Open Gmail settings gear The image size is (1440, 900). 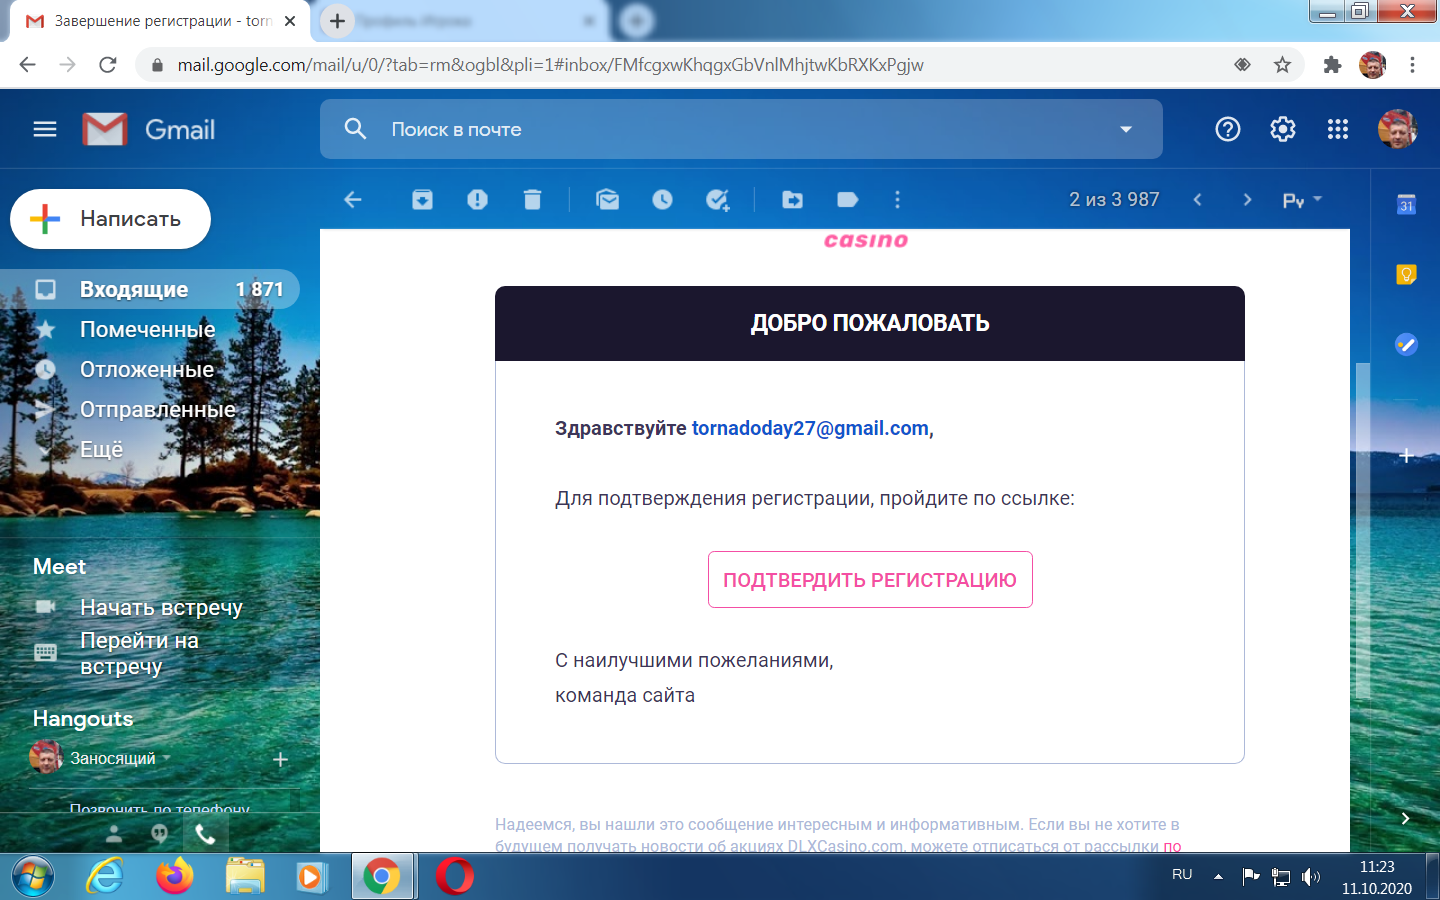[1283, 129]
